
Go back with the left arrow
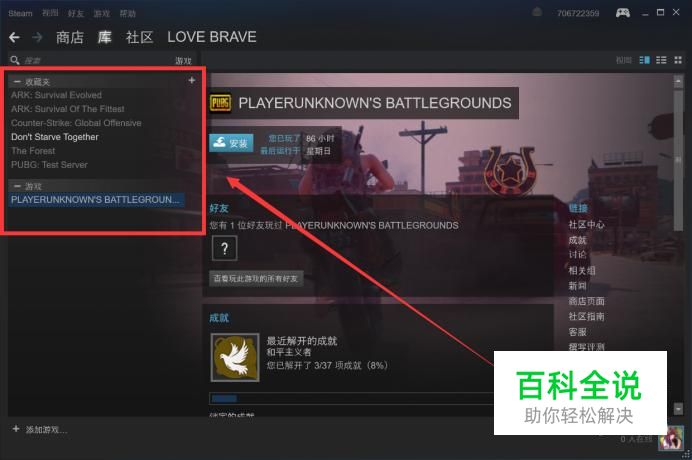(14, 38)
